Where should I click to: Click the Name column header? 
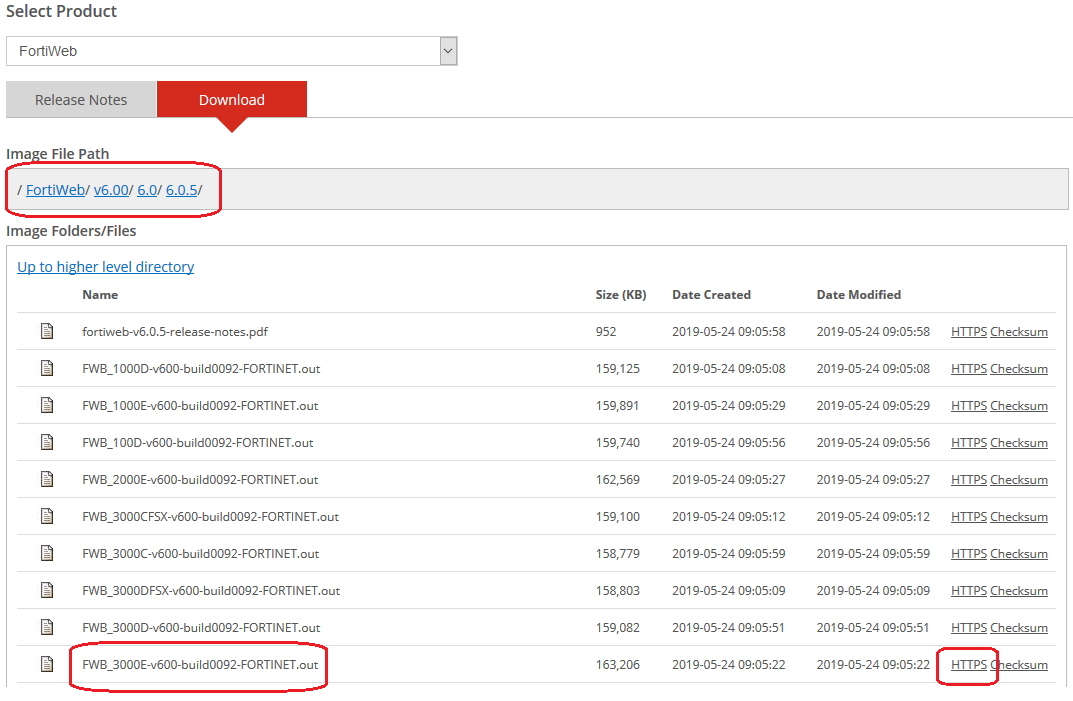(100, 295)
